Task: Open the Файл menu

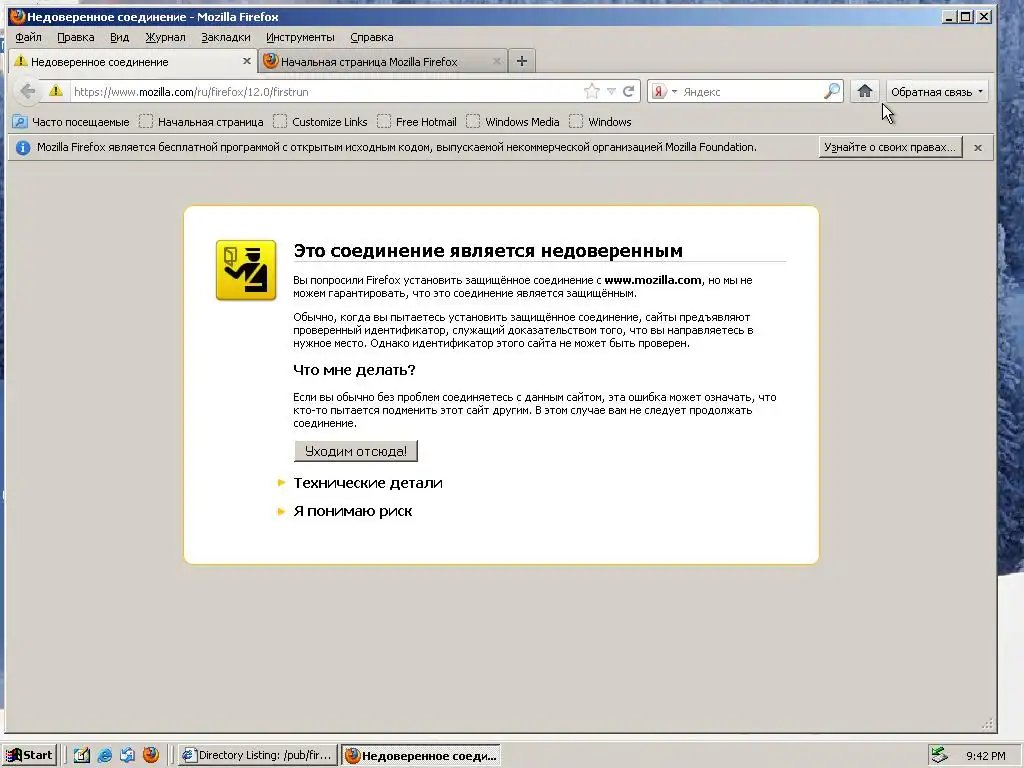Action: click(x=28, y=37)
